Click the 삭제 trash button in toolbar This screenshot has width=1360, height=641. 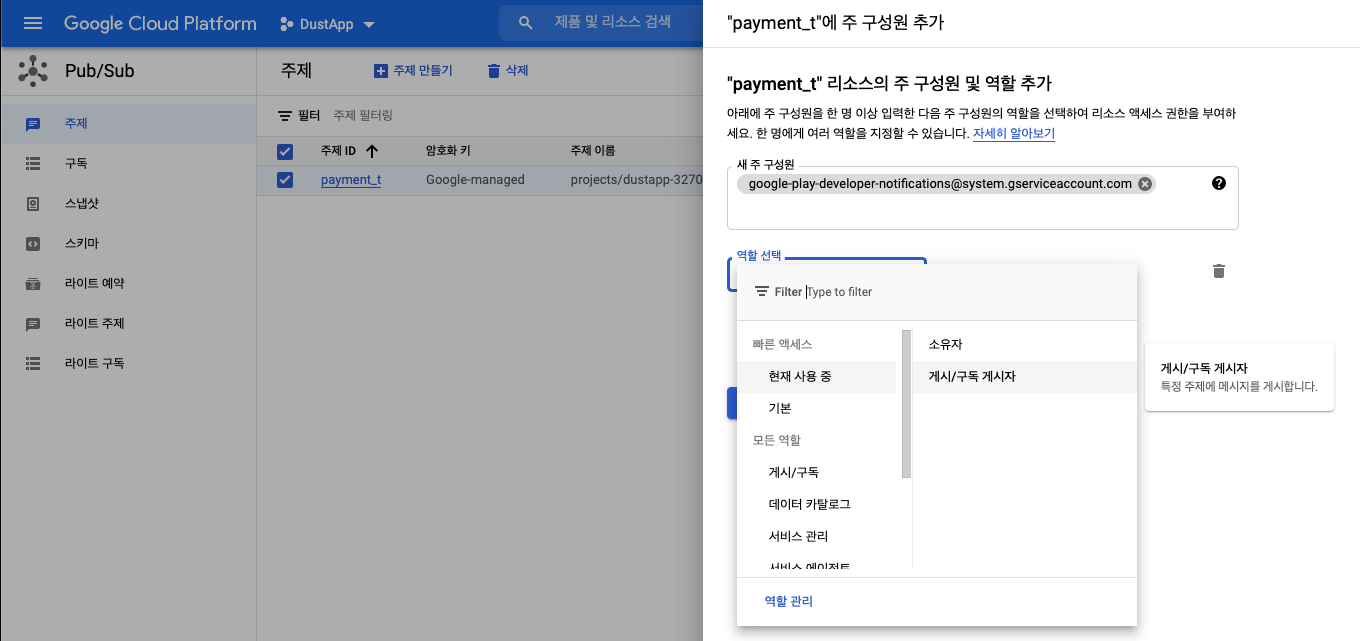tap(507, 71)
